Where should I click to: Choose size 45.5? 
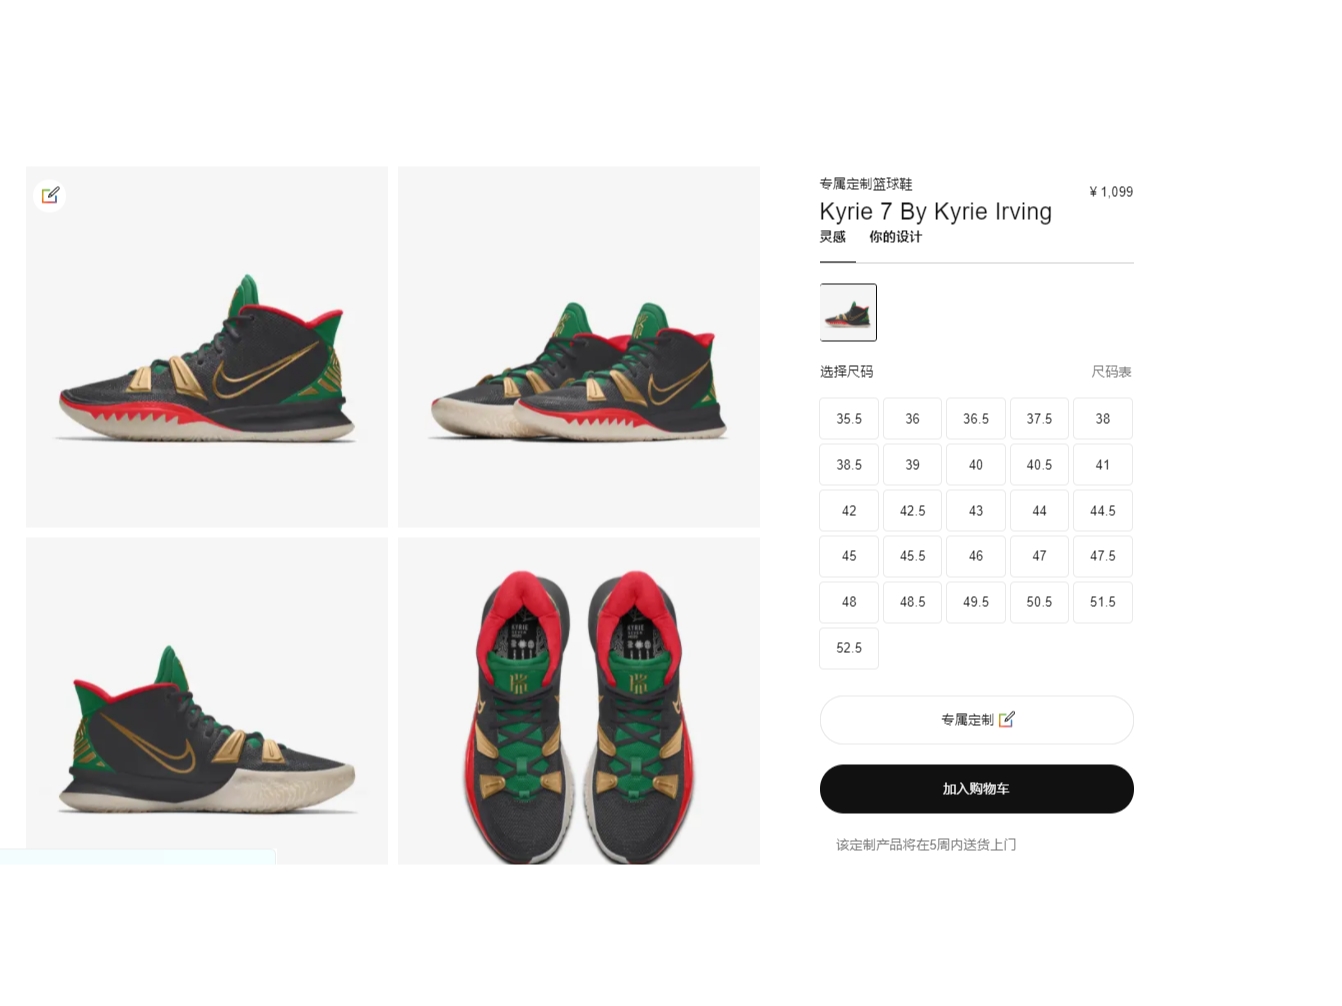tap(912, 556)
